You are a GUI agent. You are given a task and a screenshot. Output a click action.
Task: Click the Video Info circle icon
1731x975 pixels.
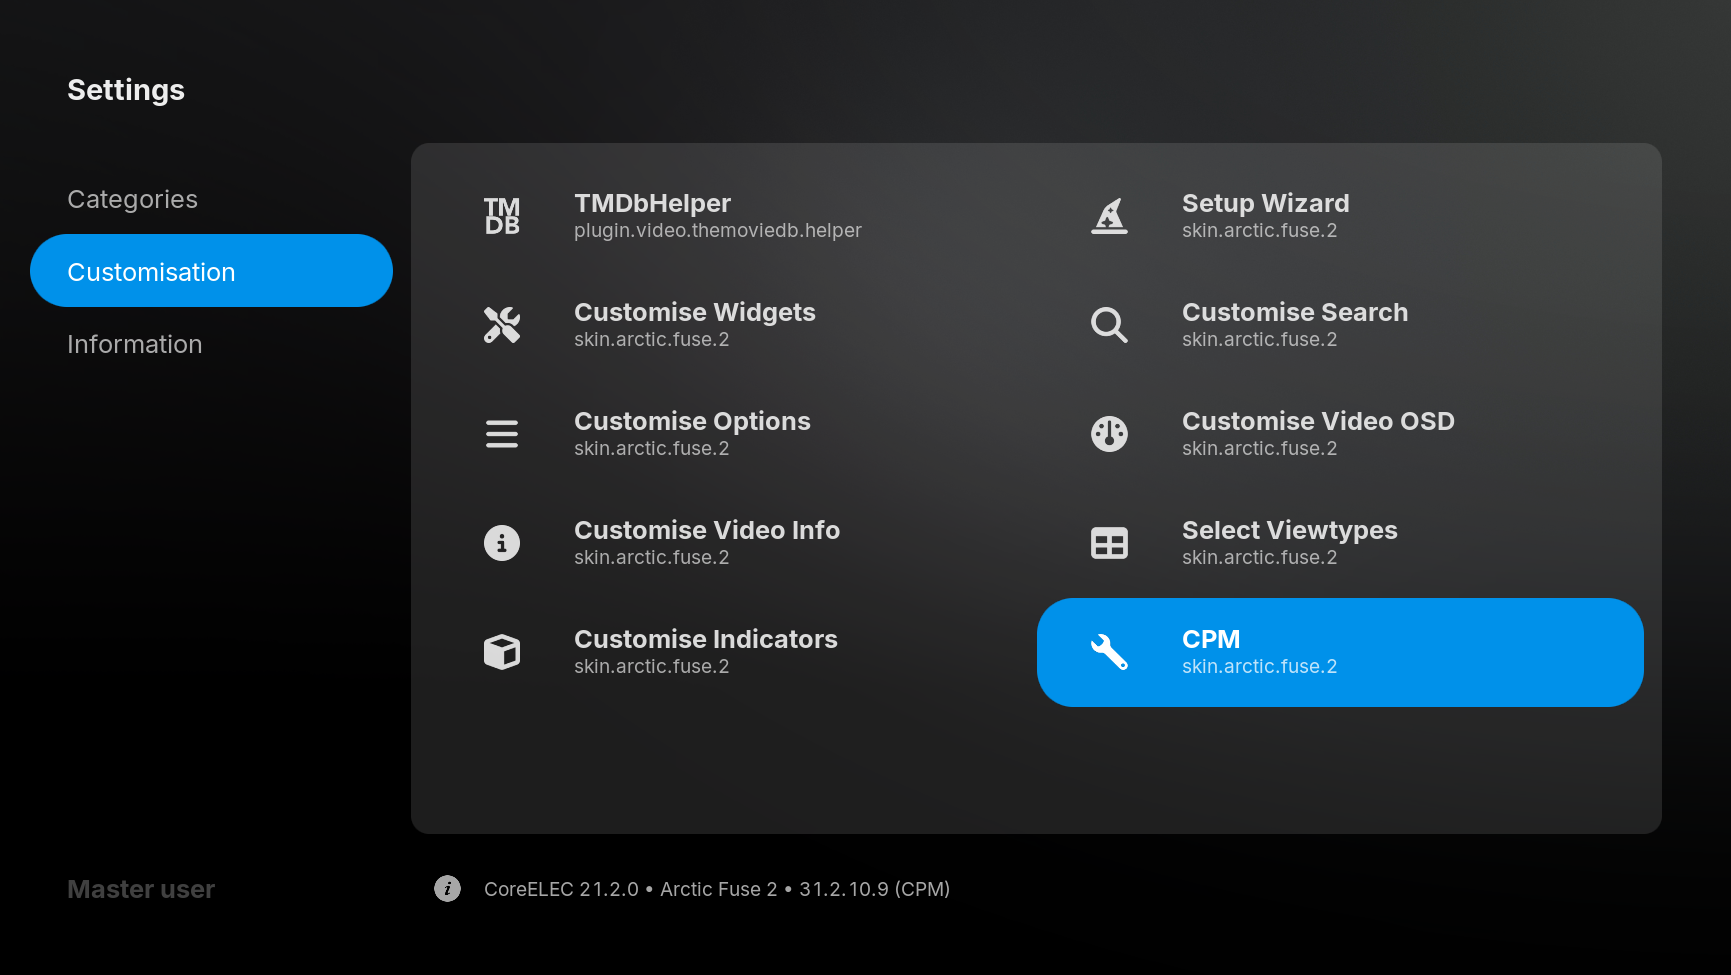point(502,543)
